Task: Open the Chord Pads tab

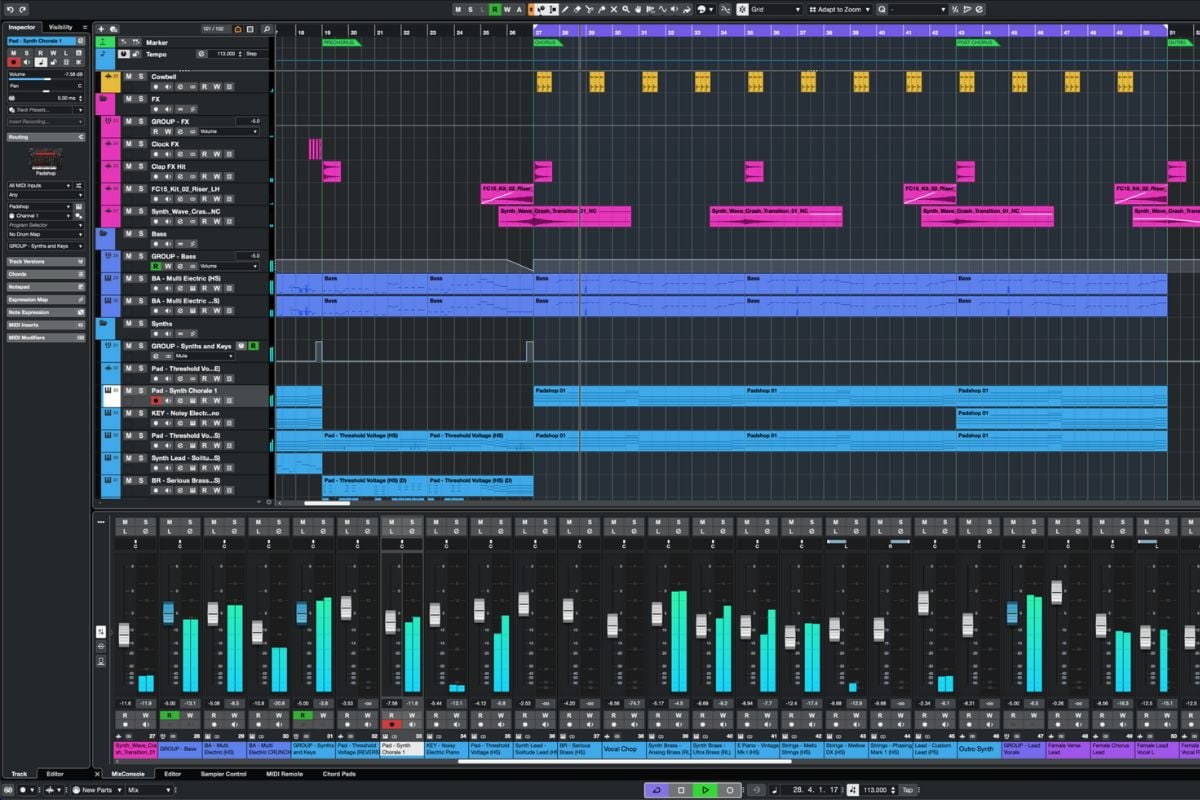Action: (x=338, y=773)
